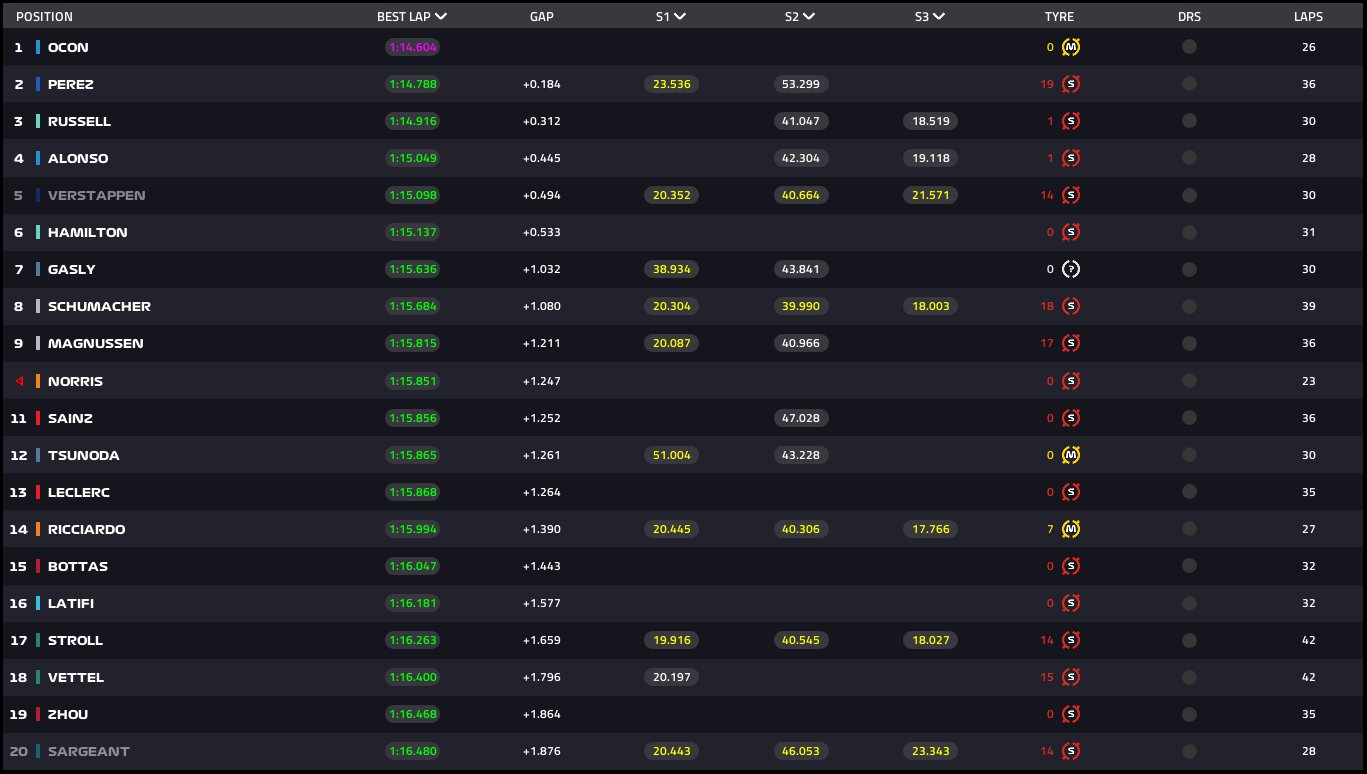Viewport: 1367px width, 774px height.
Task: Click Perez's blue team color bar
Action: (38, 84)
